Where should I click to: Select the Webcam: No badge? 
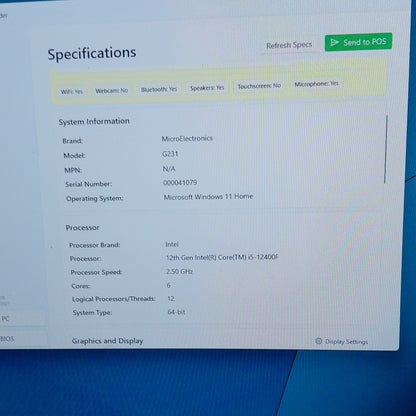point(112,91)
